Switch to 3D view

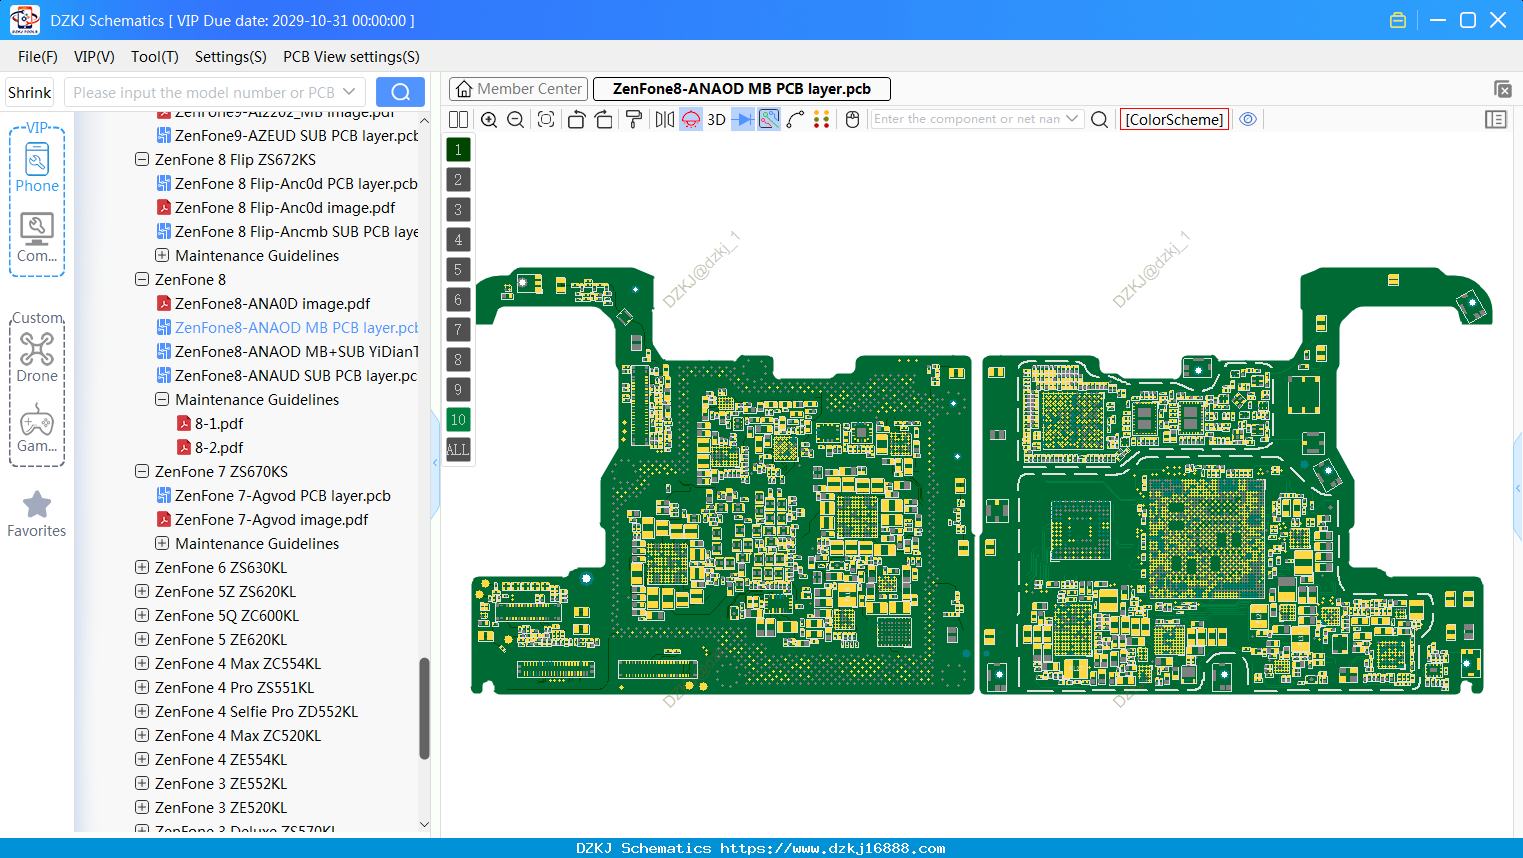point(716,119)
